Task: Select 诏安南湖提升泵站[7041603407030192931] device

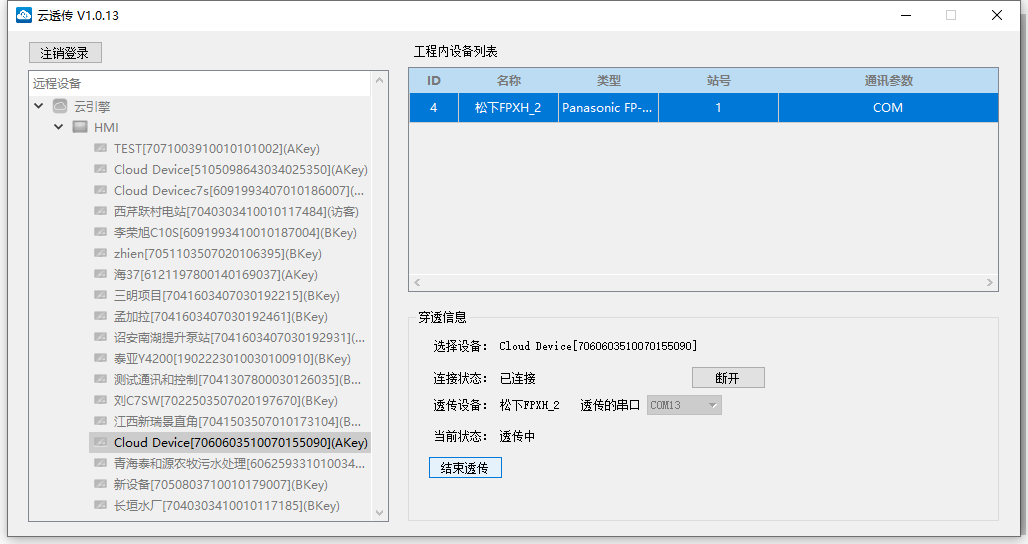Action: 239,338
